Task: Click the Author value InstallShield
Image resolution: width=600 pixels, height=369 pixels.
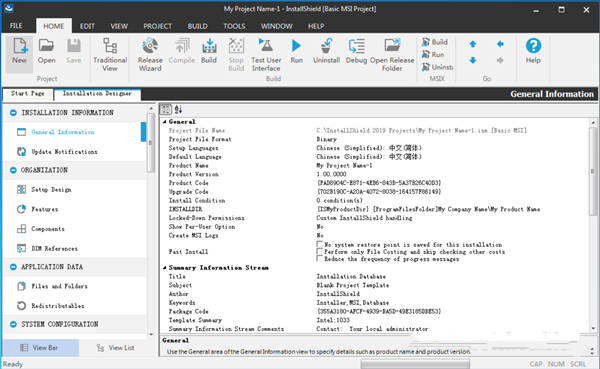Action: (x=338, y=294)
